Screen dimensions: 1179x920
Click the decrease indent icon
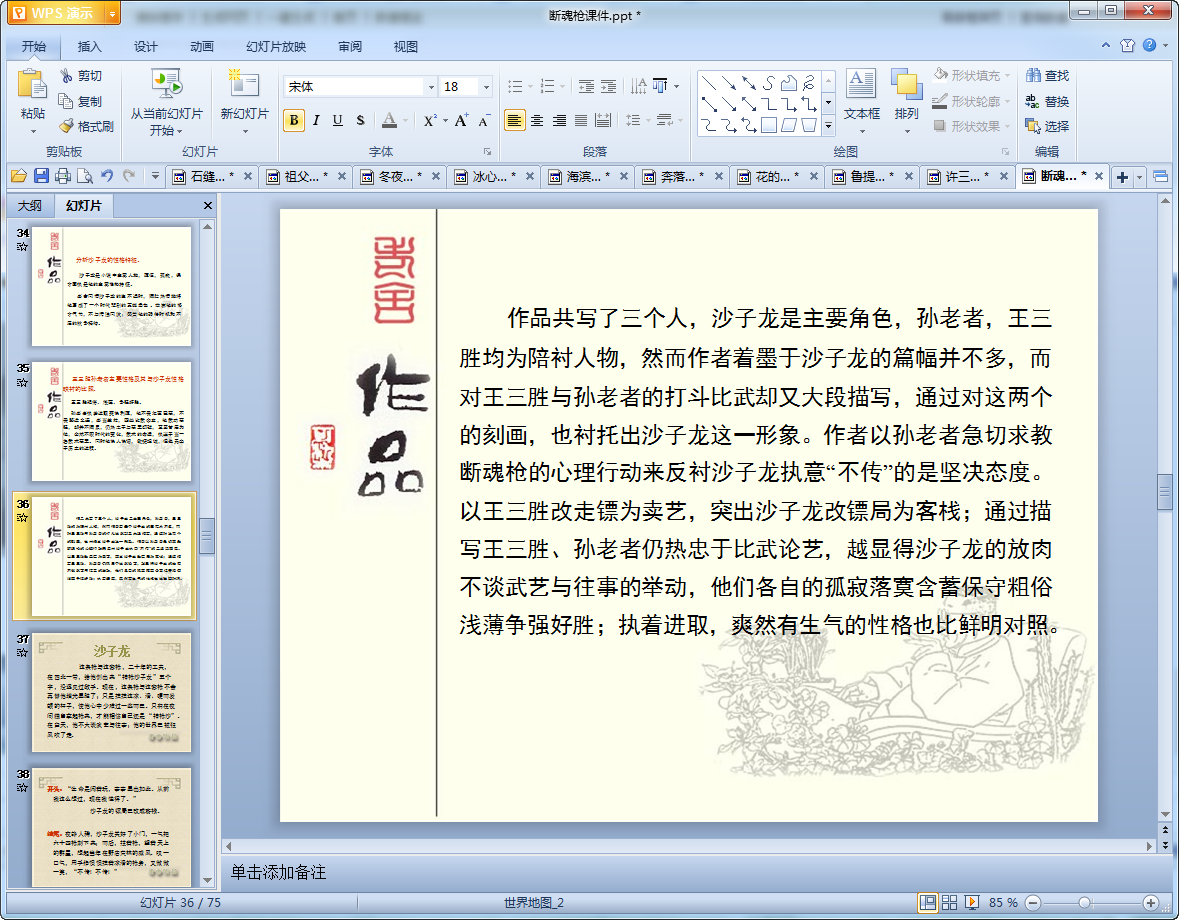[586, 86]
